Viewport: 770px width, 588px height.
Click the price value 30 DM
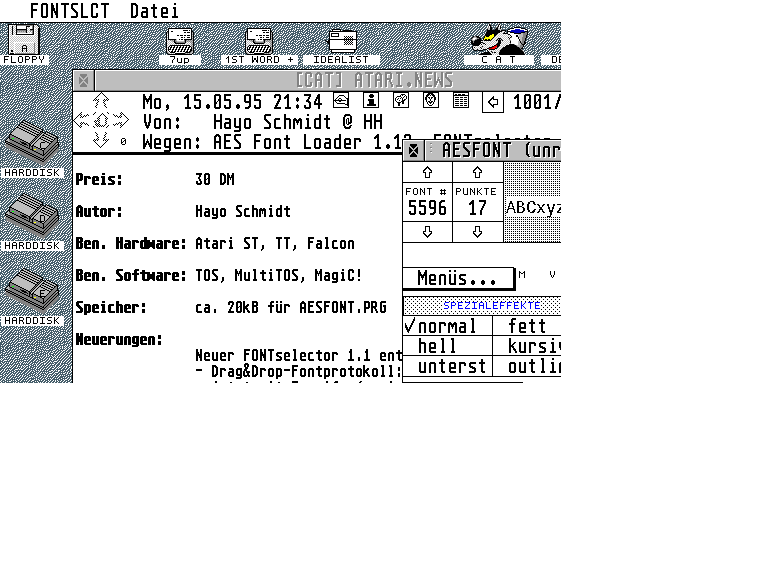pos(215,179)
